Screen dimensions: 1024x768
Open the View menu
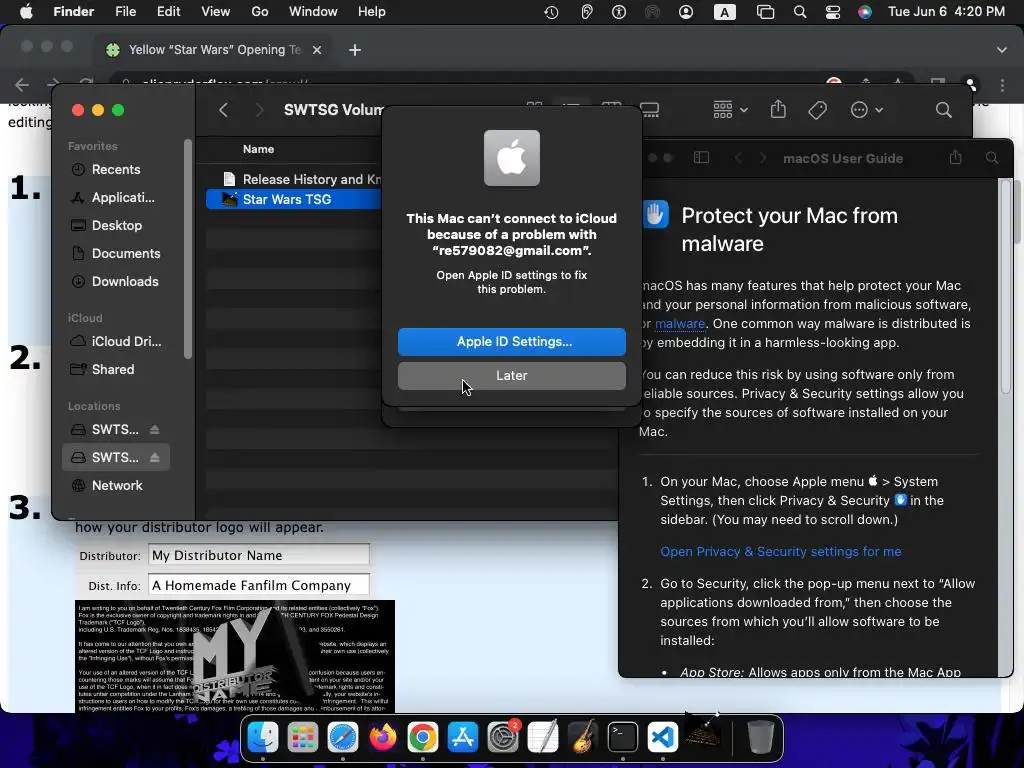pyautogui.click(x=216, y=12)
